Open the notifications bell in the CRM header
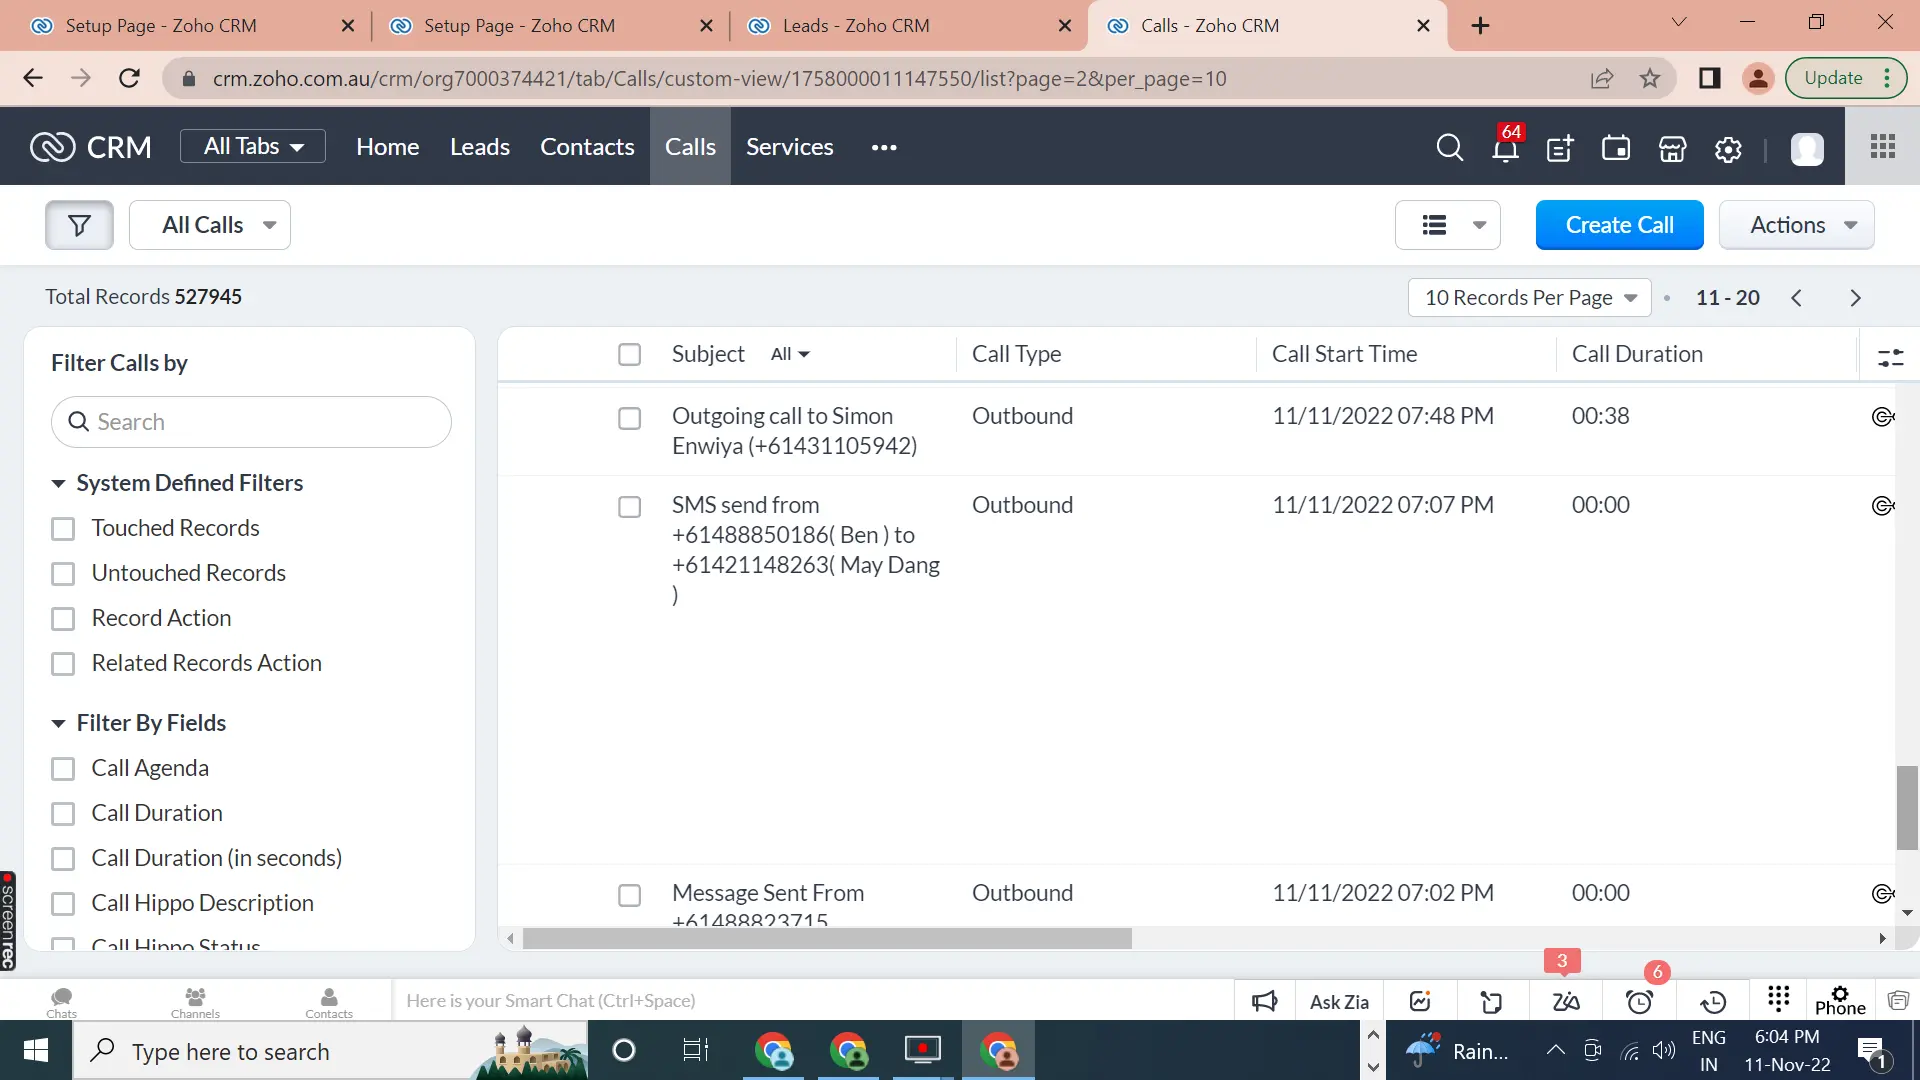 [x=1505, y=148]
